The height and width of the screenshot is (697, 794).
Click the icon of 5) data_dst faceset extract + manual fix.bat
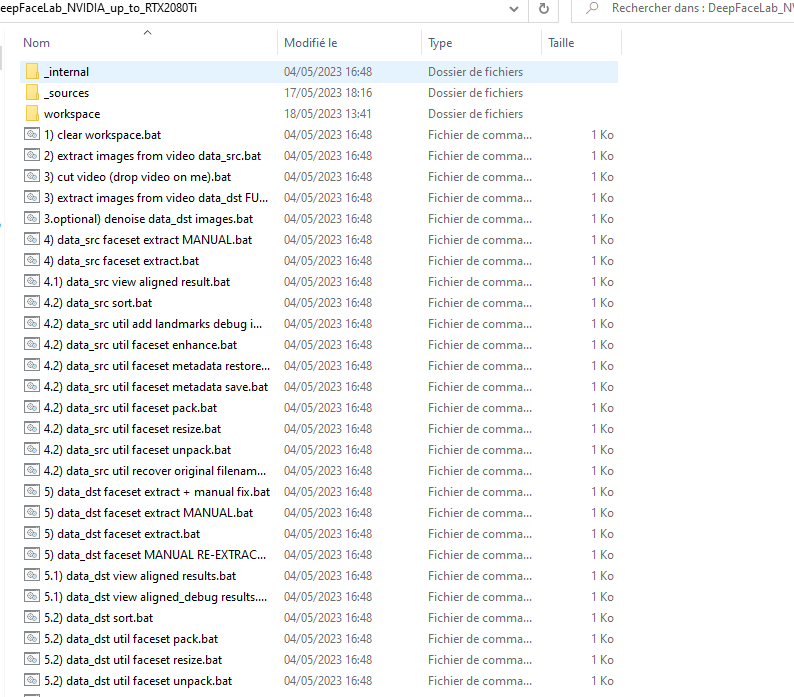point(32,491)
